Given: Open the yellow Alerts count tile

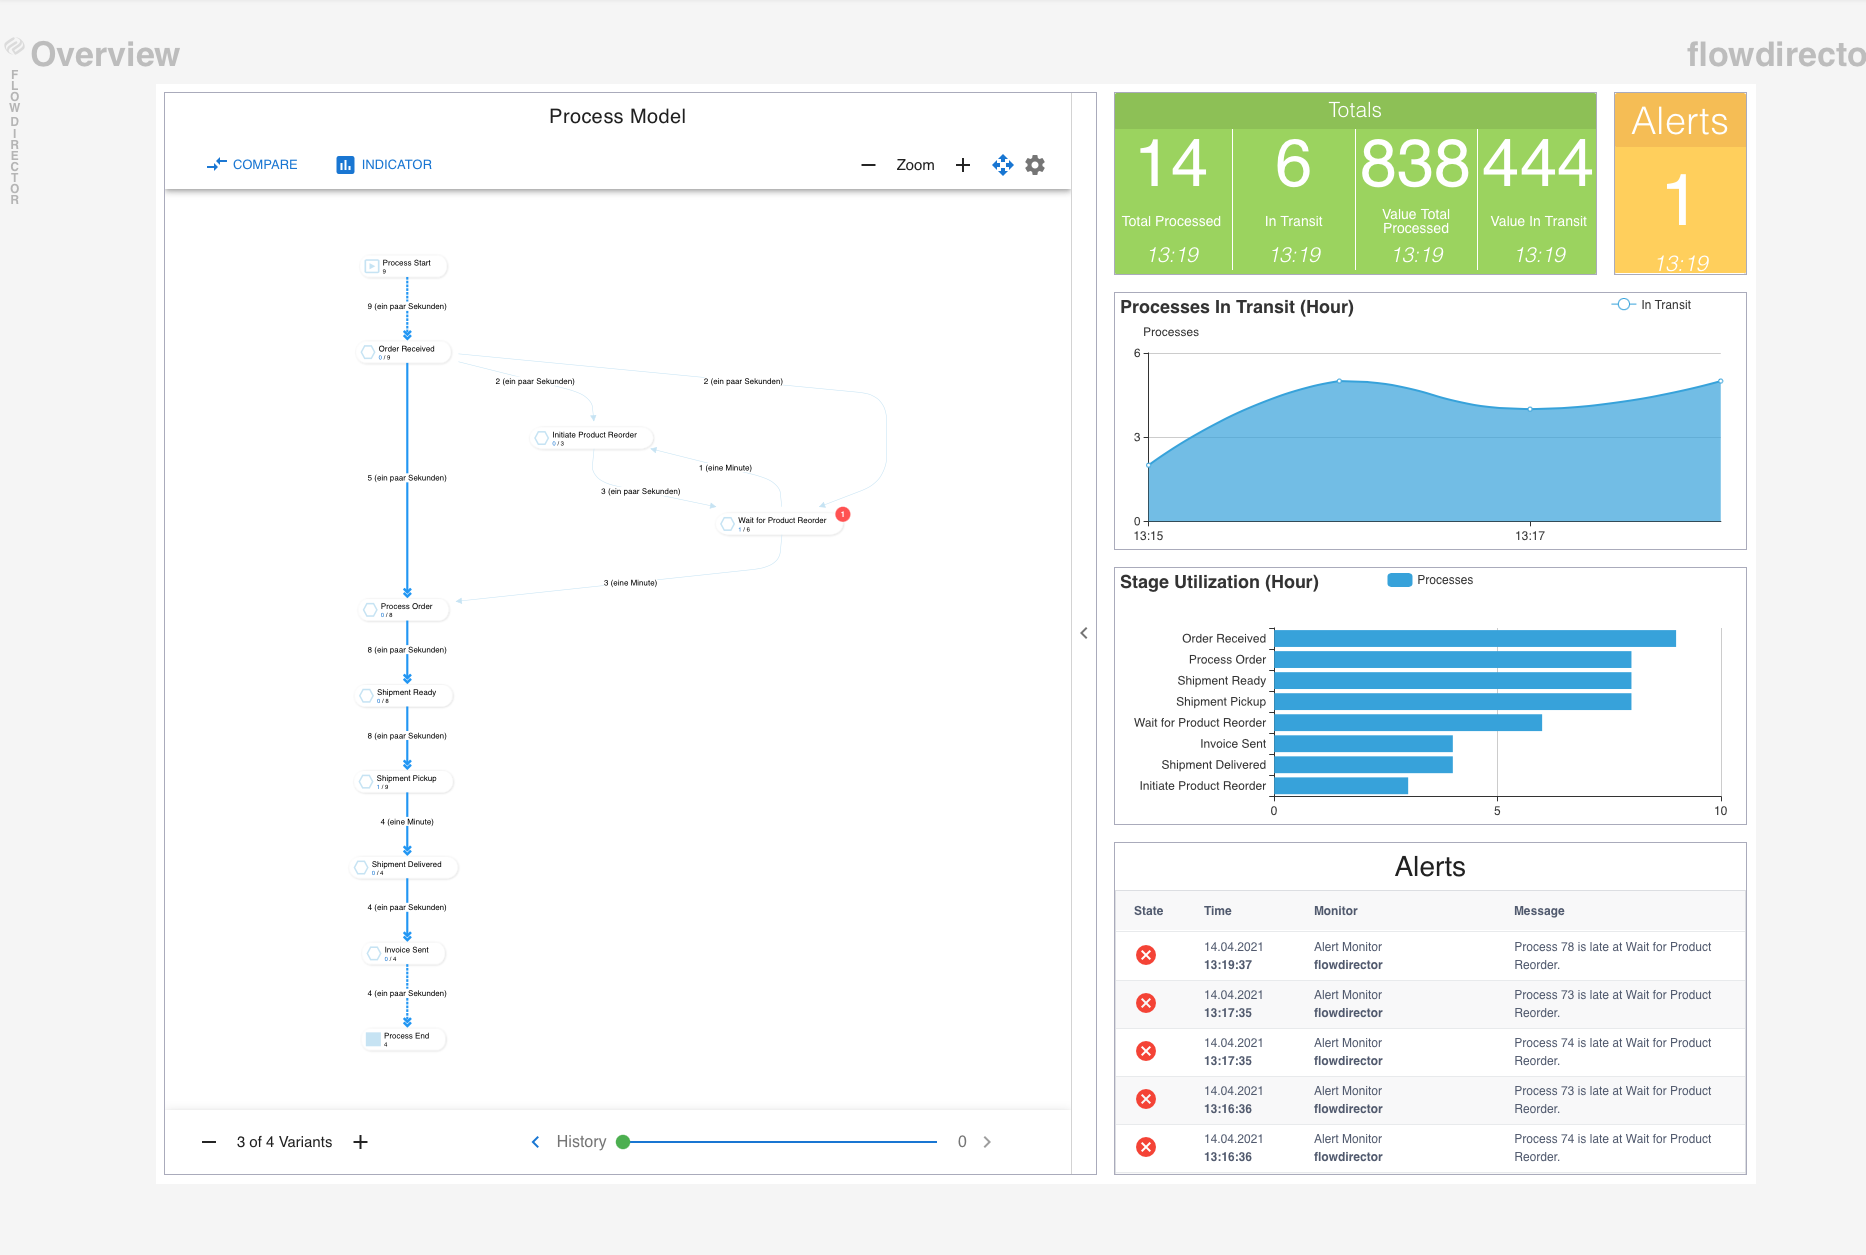Looking at the screenshot, I should 1680,184.
